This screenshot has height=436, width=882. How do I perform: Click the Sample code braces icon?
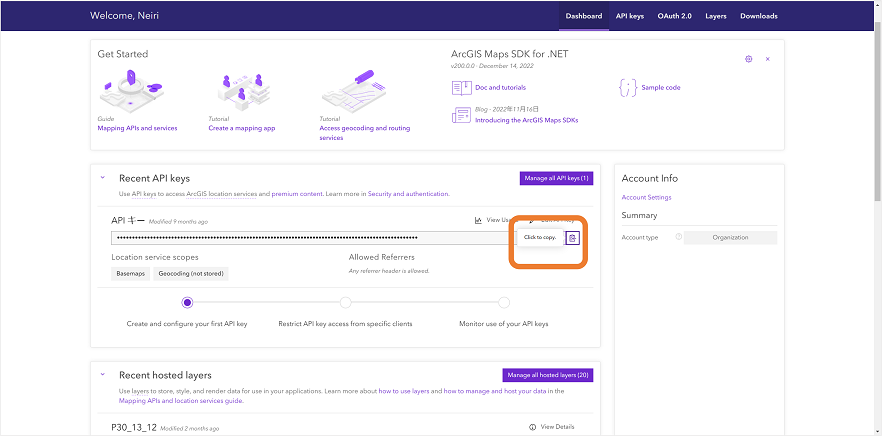tap(628, 88)
